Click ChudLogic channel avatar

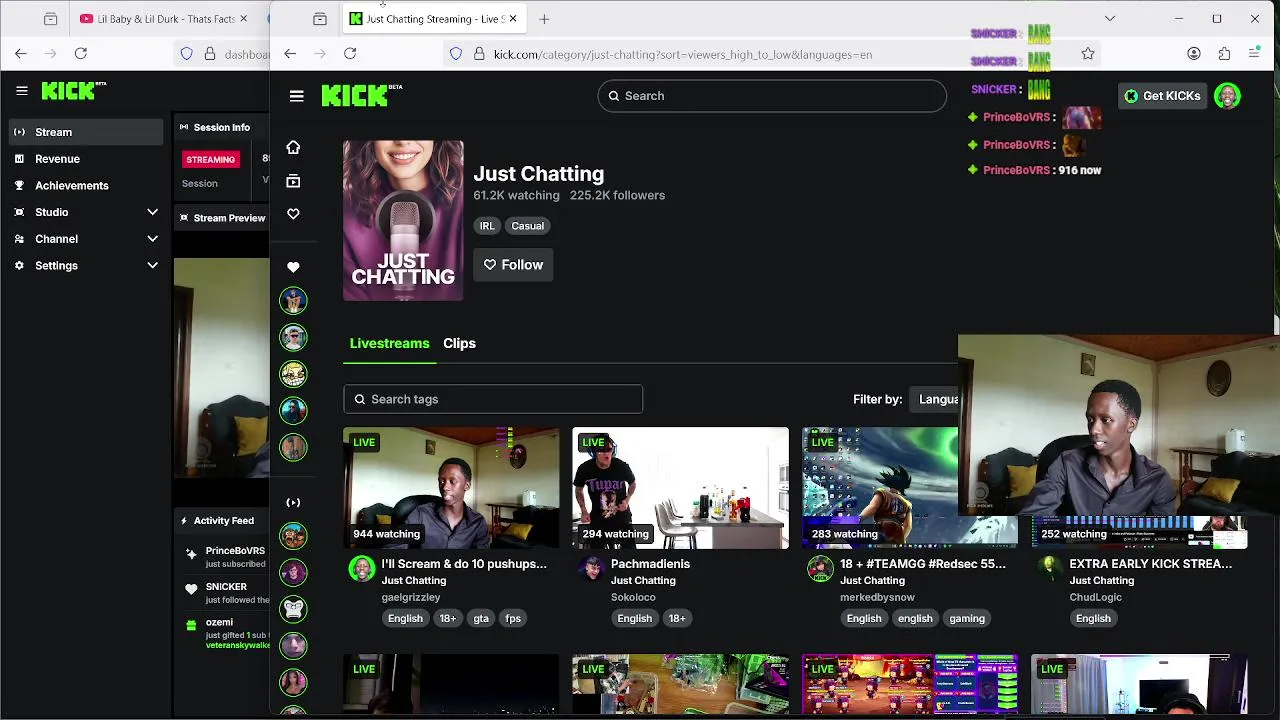coord(1049,569)
